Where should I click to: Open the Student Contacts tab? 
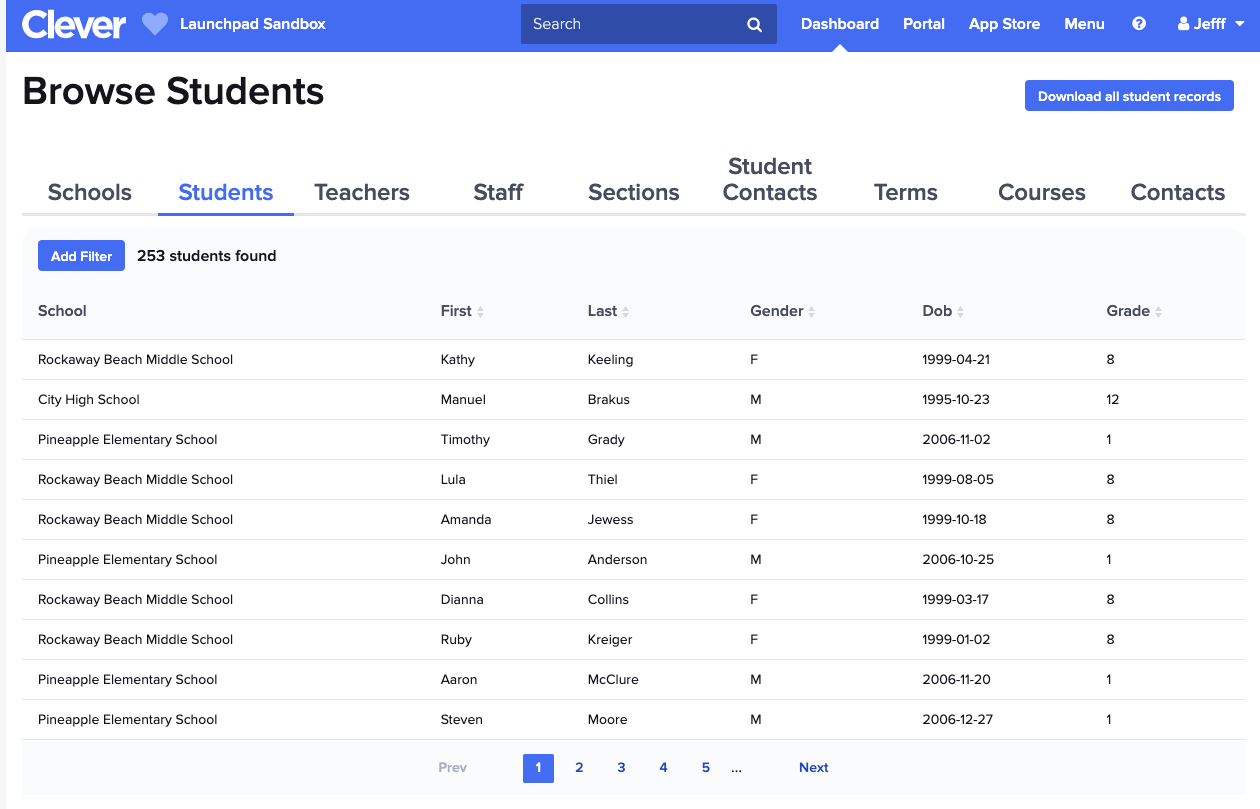[x=769, y=179]
